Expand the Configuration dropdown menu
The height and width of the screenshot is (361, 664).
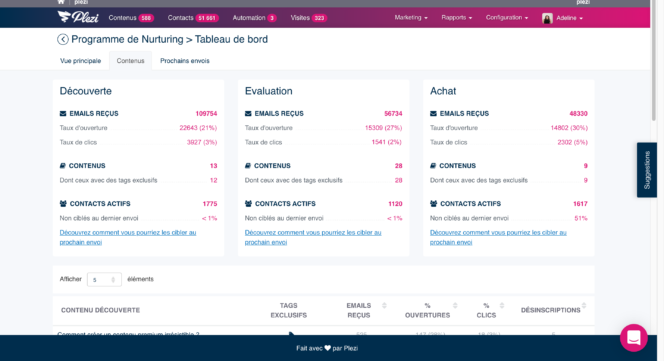click(x=507, y=18)
